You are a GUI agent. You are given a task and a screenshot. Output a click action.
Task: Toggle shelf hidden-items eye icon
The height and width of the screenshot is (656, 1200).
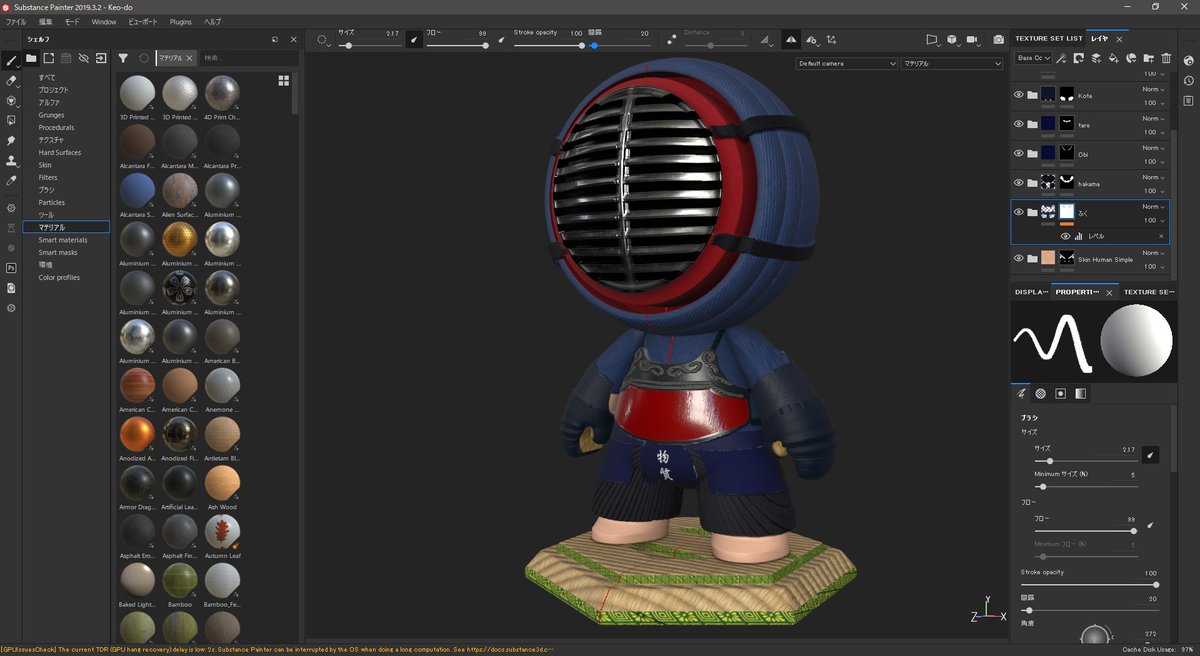(84, 58)
